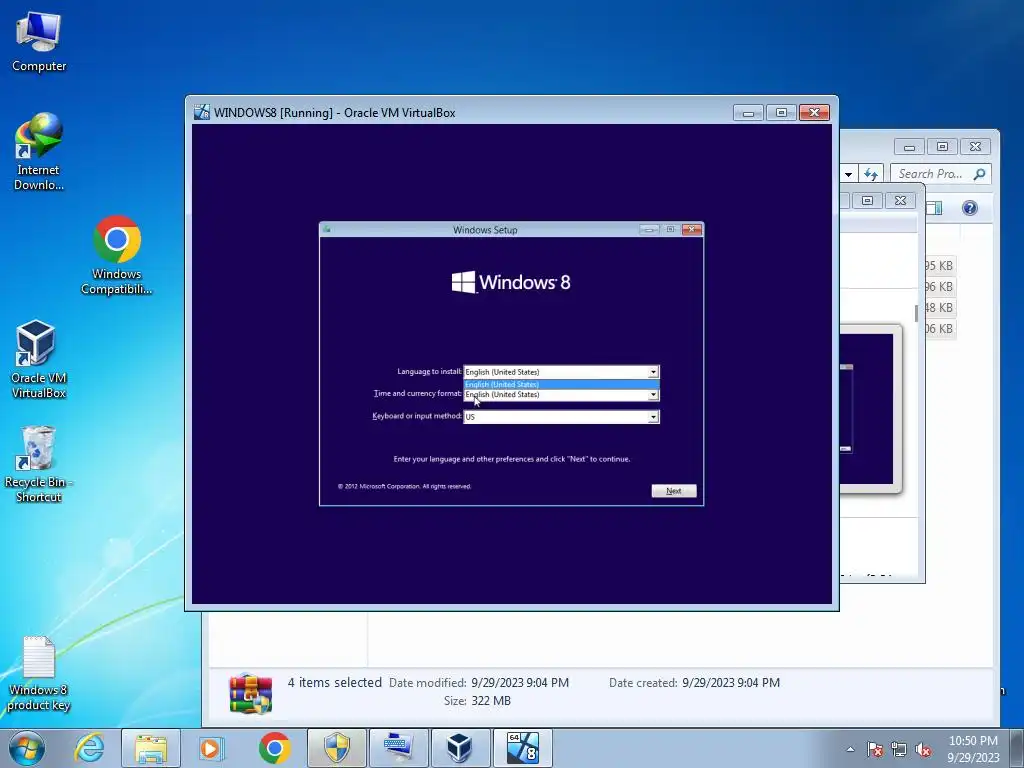The height and width of the screenshot is (768, 1024).
Task: Select file size entry 95 KB
Action: (938, 266)
